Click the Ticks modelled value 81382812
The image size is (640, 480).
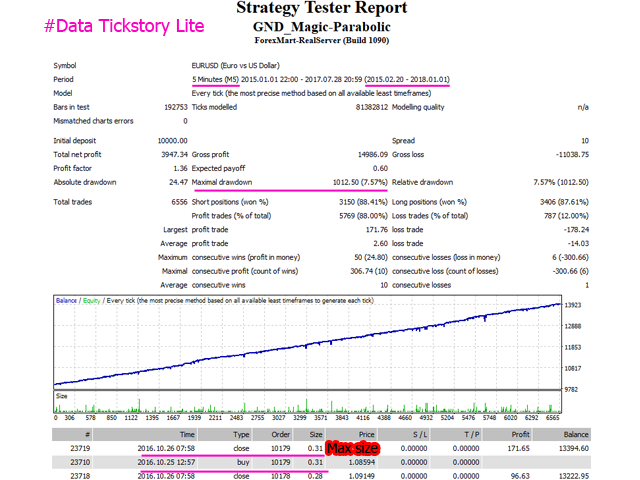coord(371,107)
